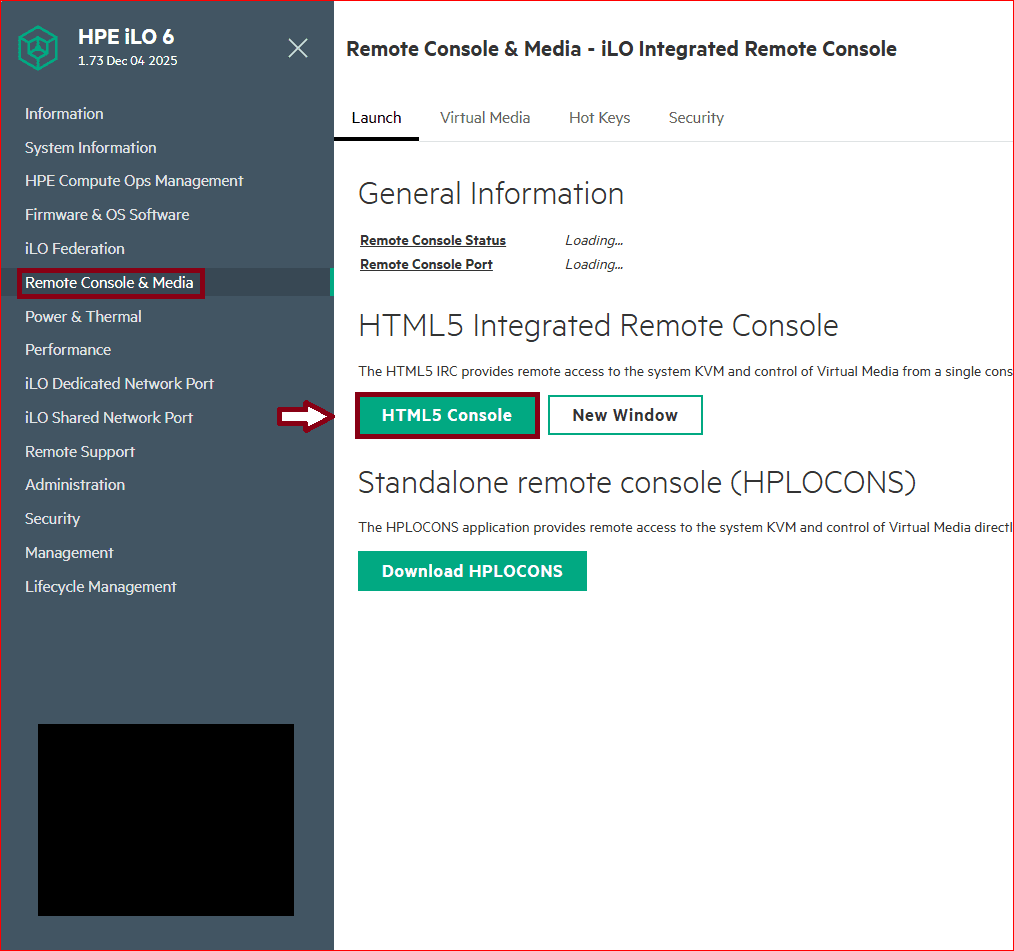1014x951 pixels.
Task: Go to System Information menu item
Action: 90,148
